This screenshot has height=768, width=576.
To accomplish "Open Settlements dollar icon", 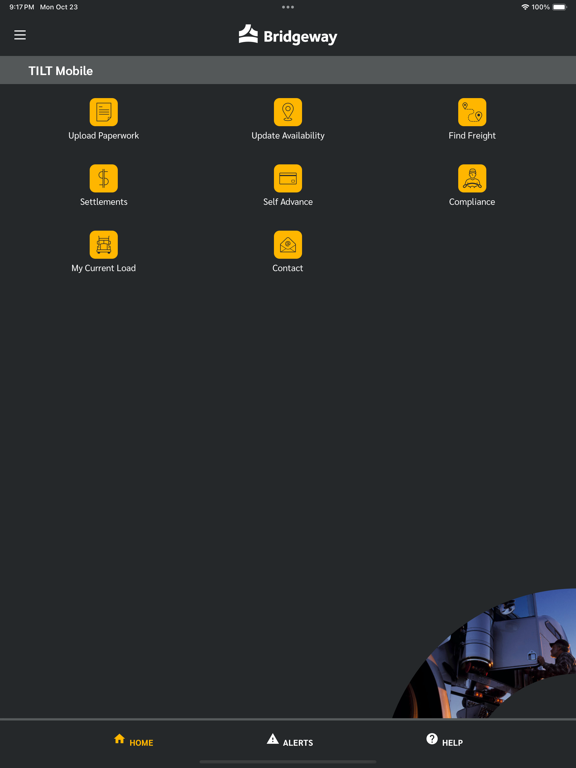I will point(103,178).
